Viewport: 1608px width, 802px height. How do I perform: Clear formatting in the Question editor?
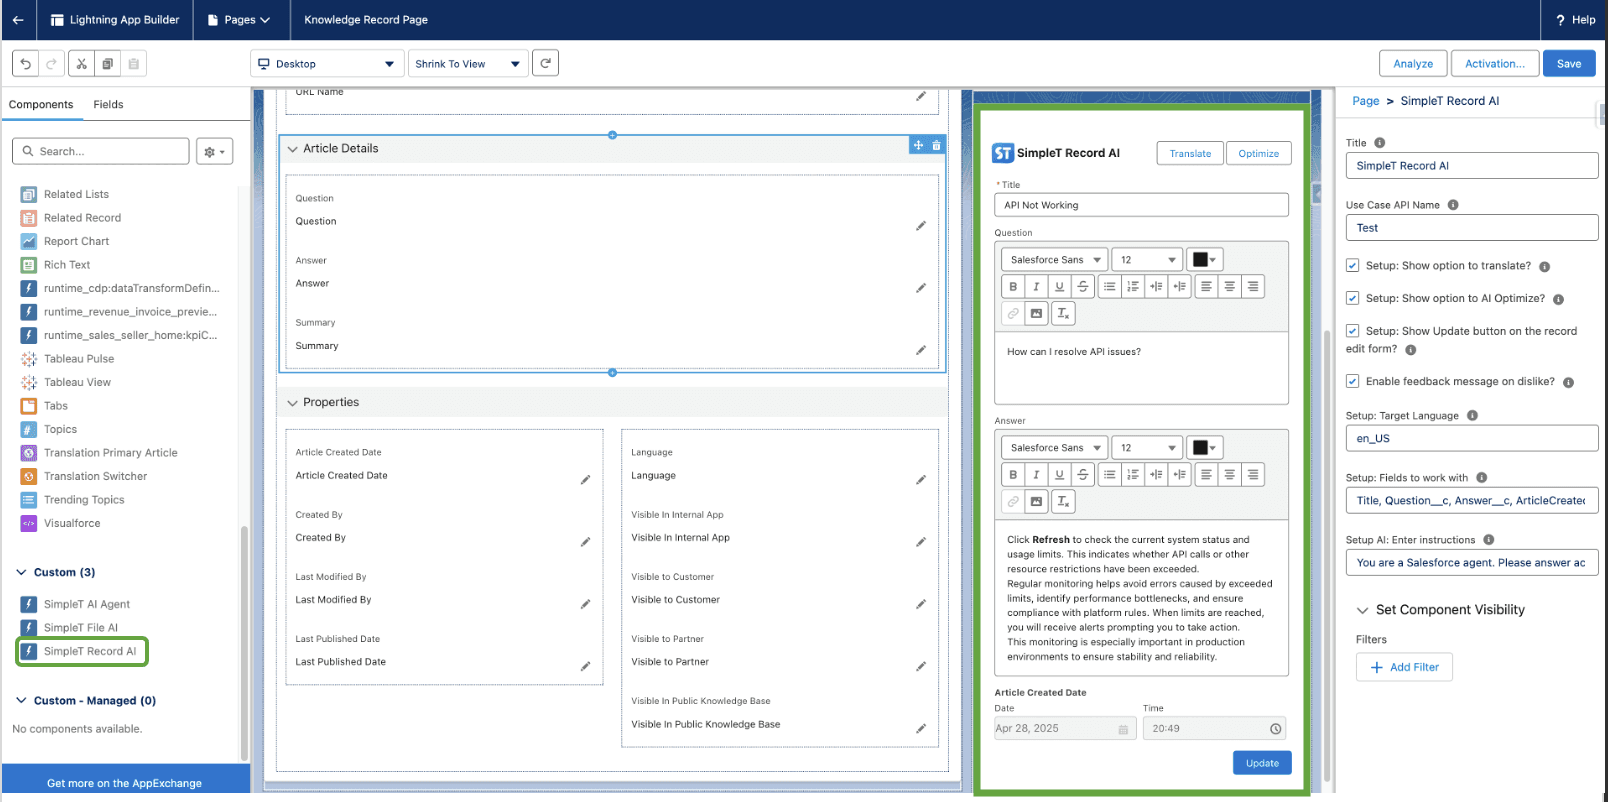coord(1063,314)
